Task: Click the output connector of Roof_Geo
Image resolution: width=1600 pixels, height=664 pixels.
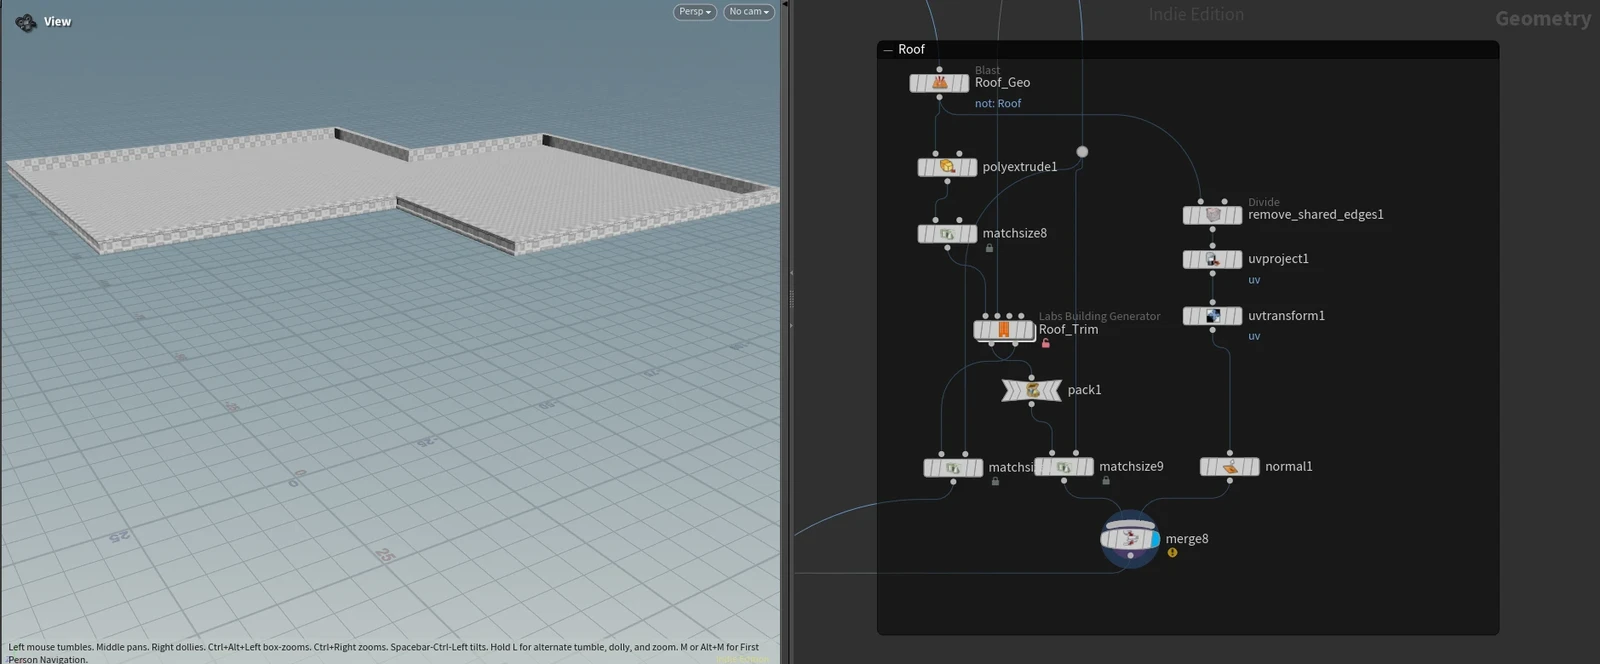Action: tap(939, 97)
